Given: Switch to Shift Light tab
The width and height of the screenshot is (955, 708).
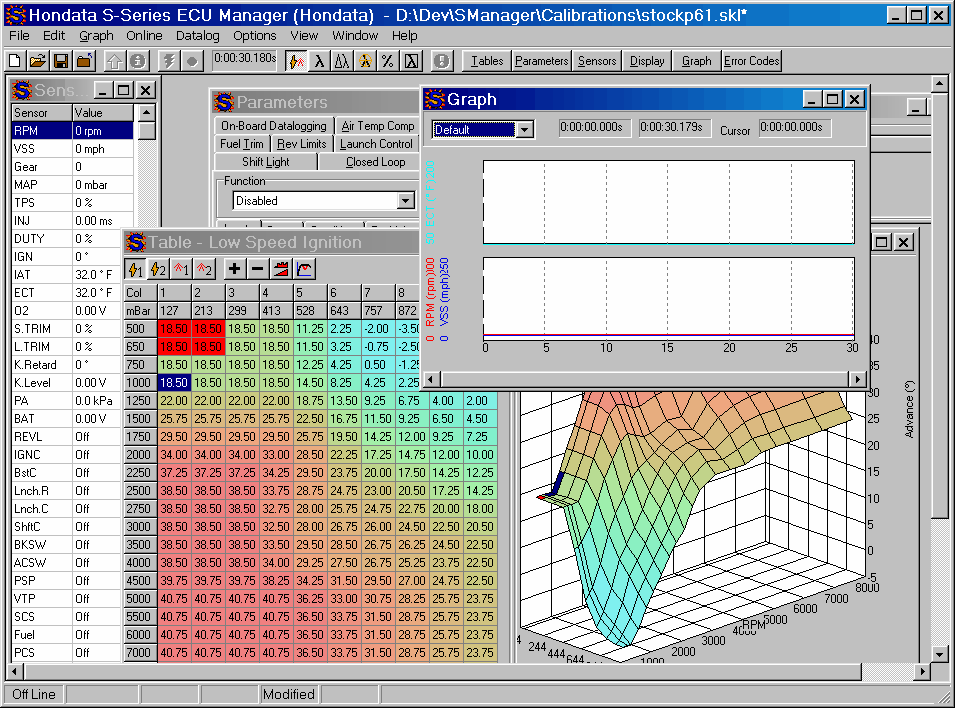Looking at the screenshot, I should pos(266,162).
